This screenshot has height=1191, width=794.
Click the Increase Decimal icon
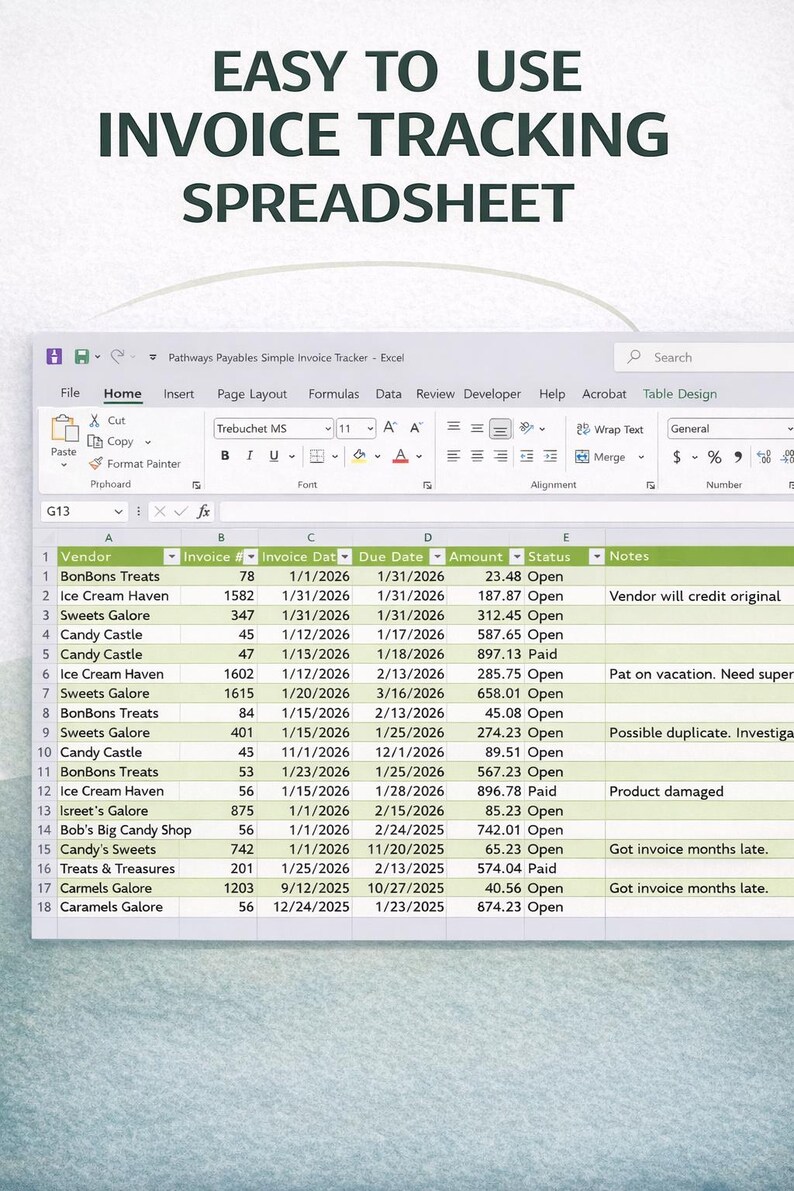(764, 456)
